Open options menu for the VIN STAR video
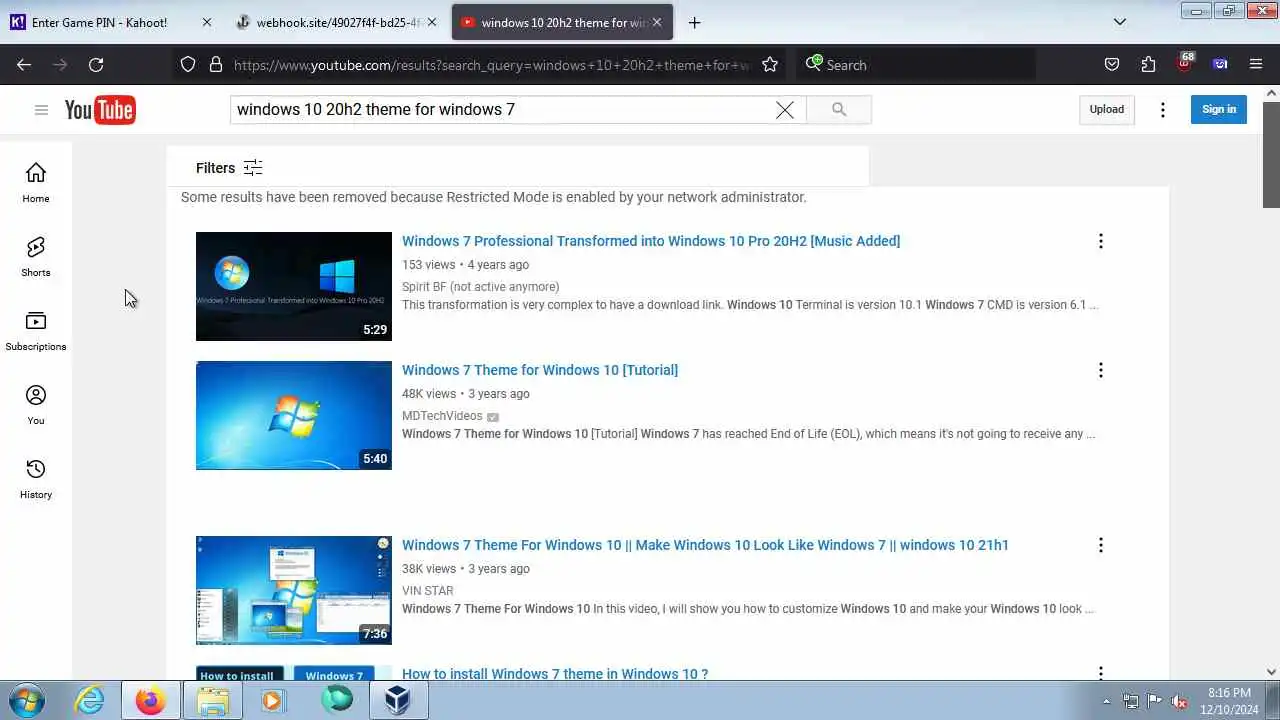 (1101, 545)
